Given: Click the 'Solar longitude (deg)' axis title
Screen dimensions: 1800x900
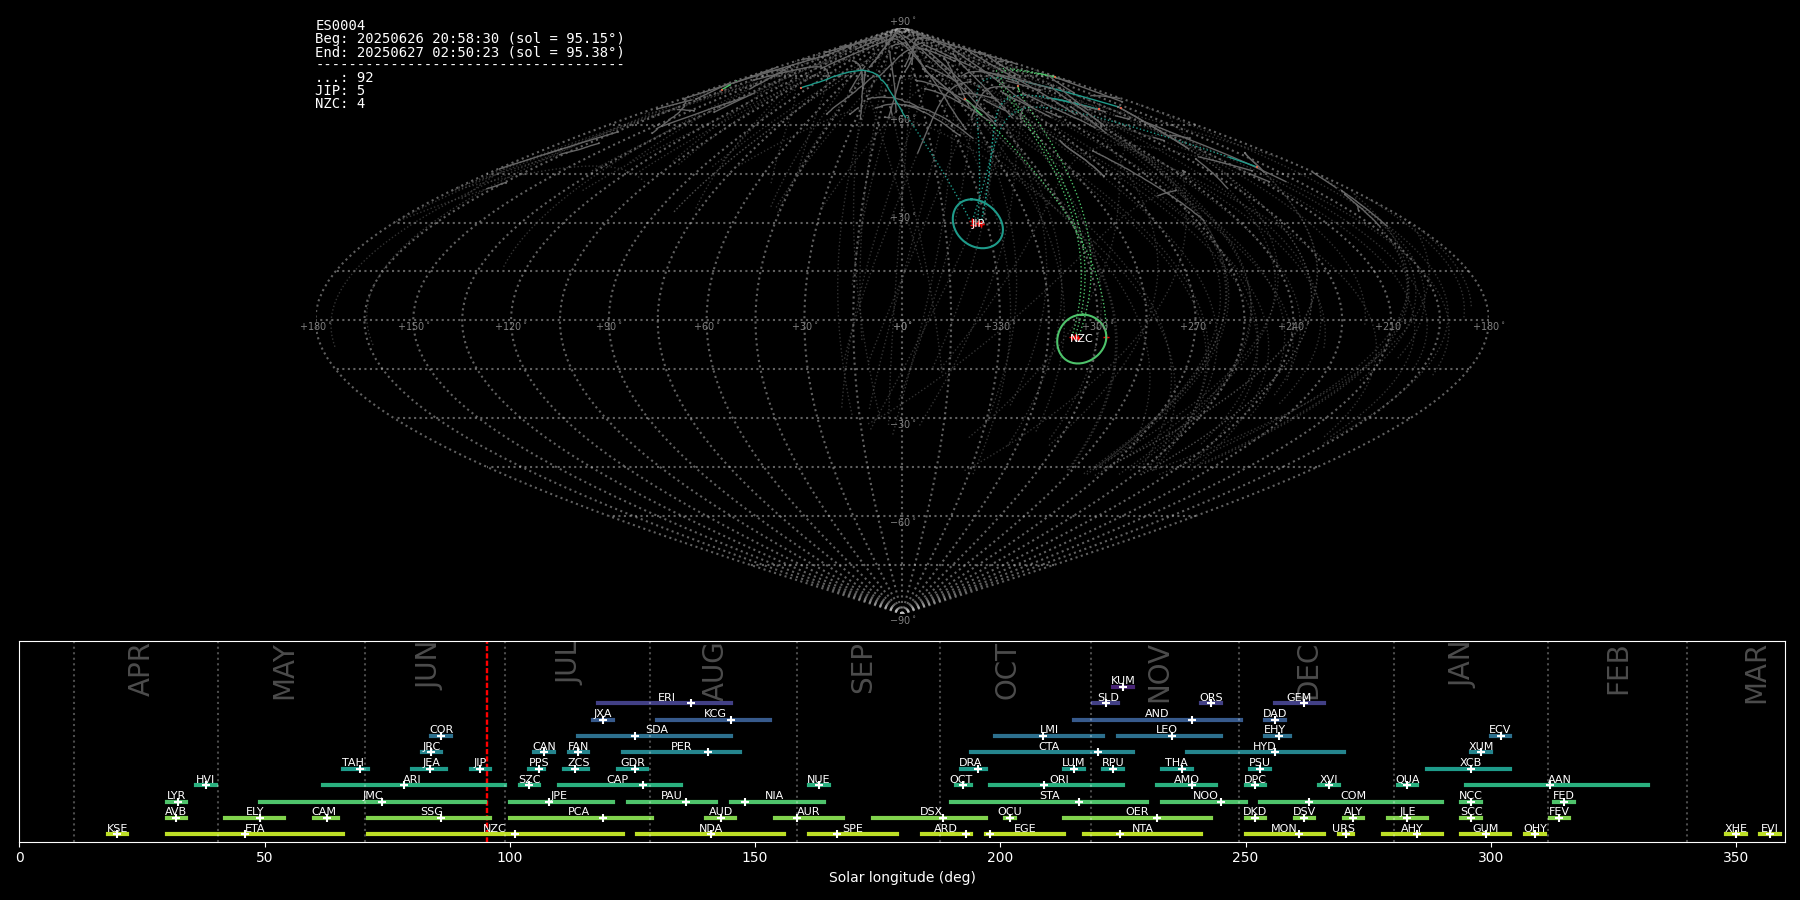Looking at the screenshot, I should (902, 878).
